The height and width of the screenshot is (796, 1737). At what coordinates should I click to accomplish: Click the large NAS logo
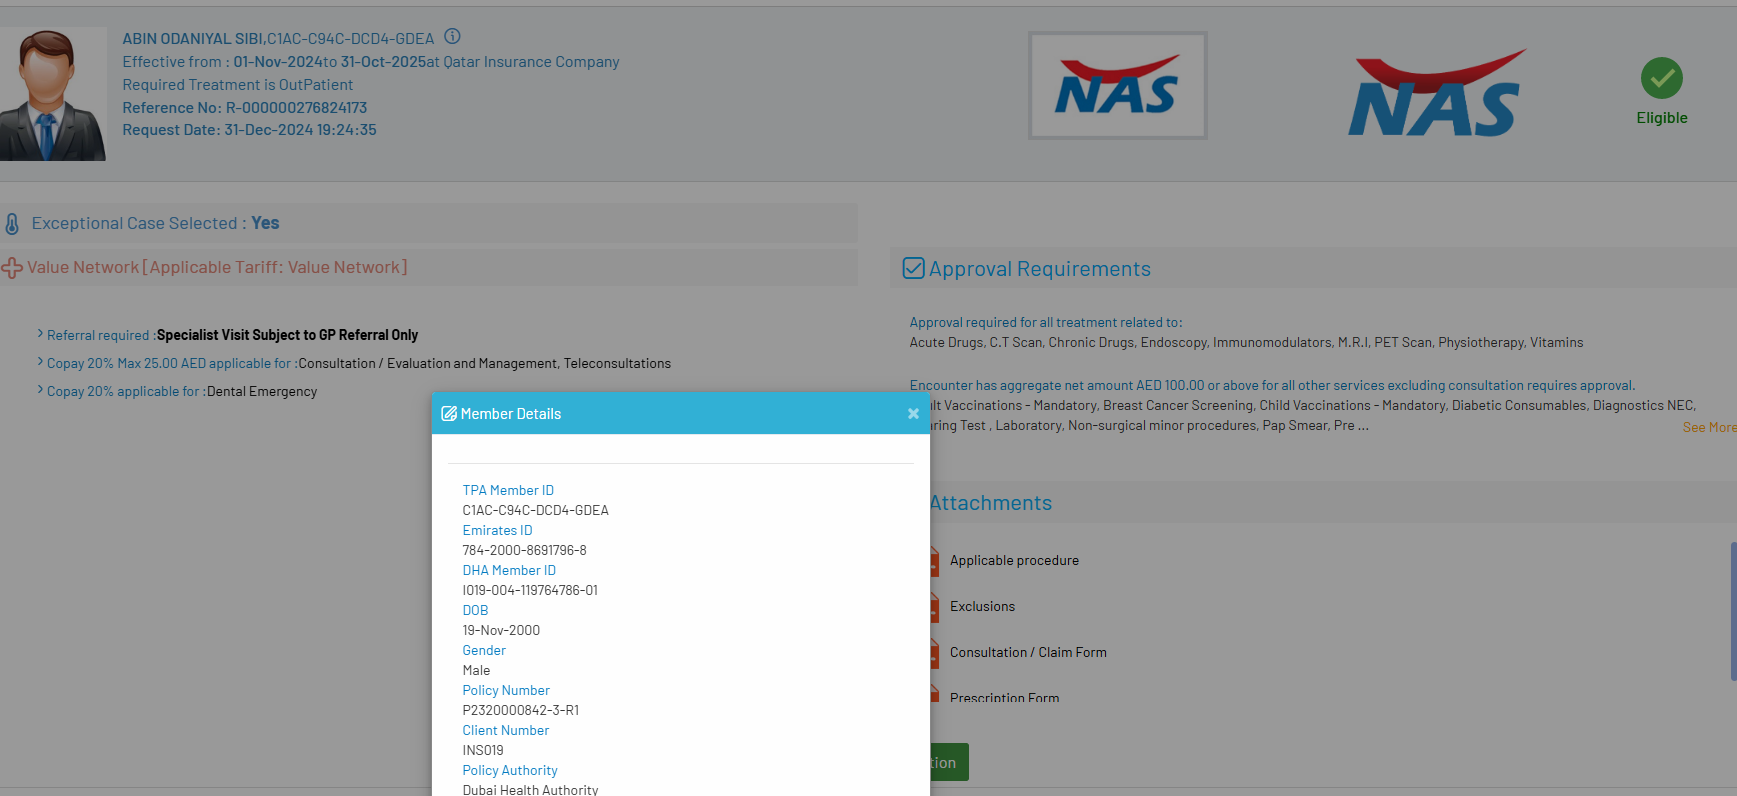click(1435, 94)
